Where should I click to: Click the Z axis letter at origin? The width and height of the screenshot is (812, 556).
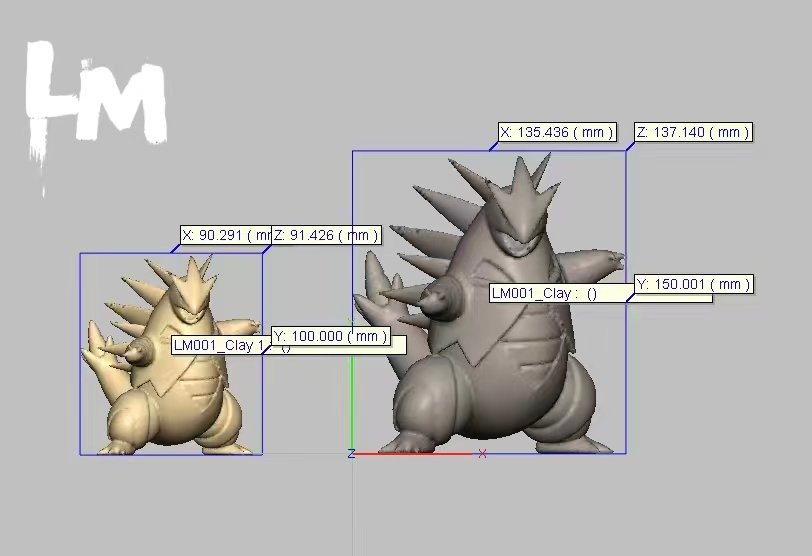(x=351, y=454)
